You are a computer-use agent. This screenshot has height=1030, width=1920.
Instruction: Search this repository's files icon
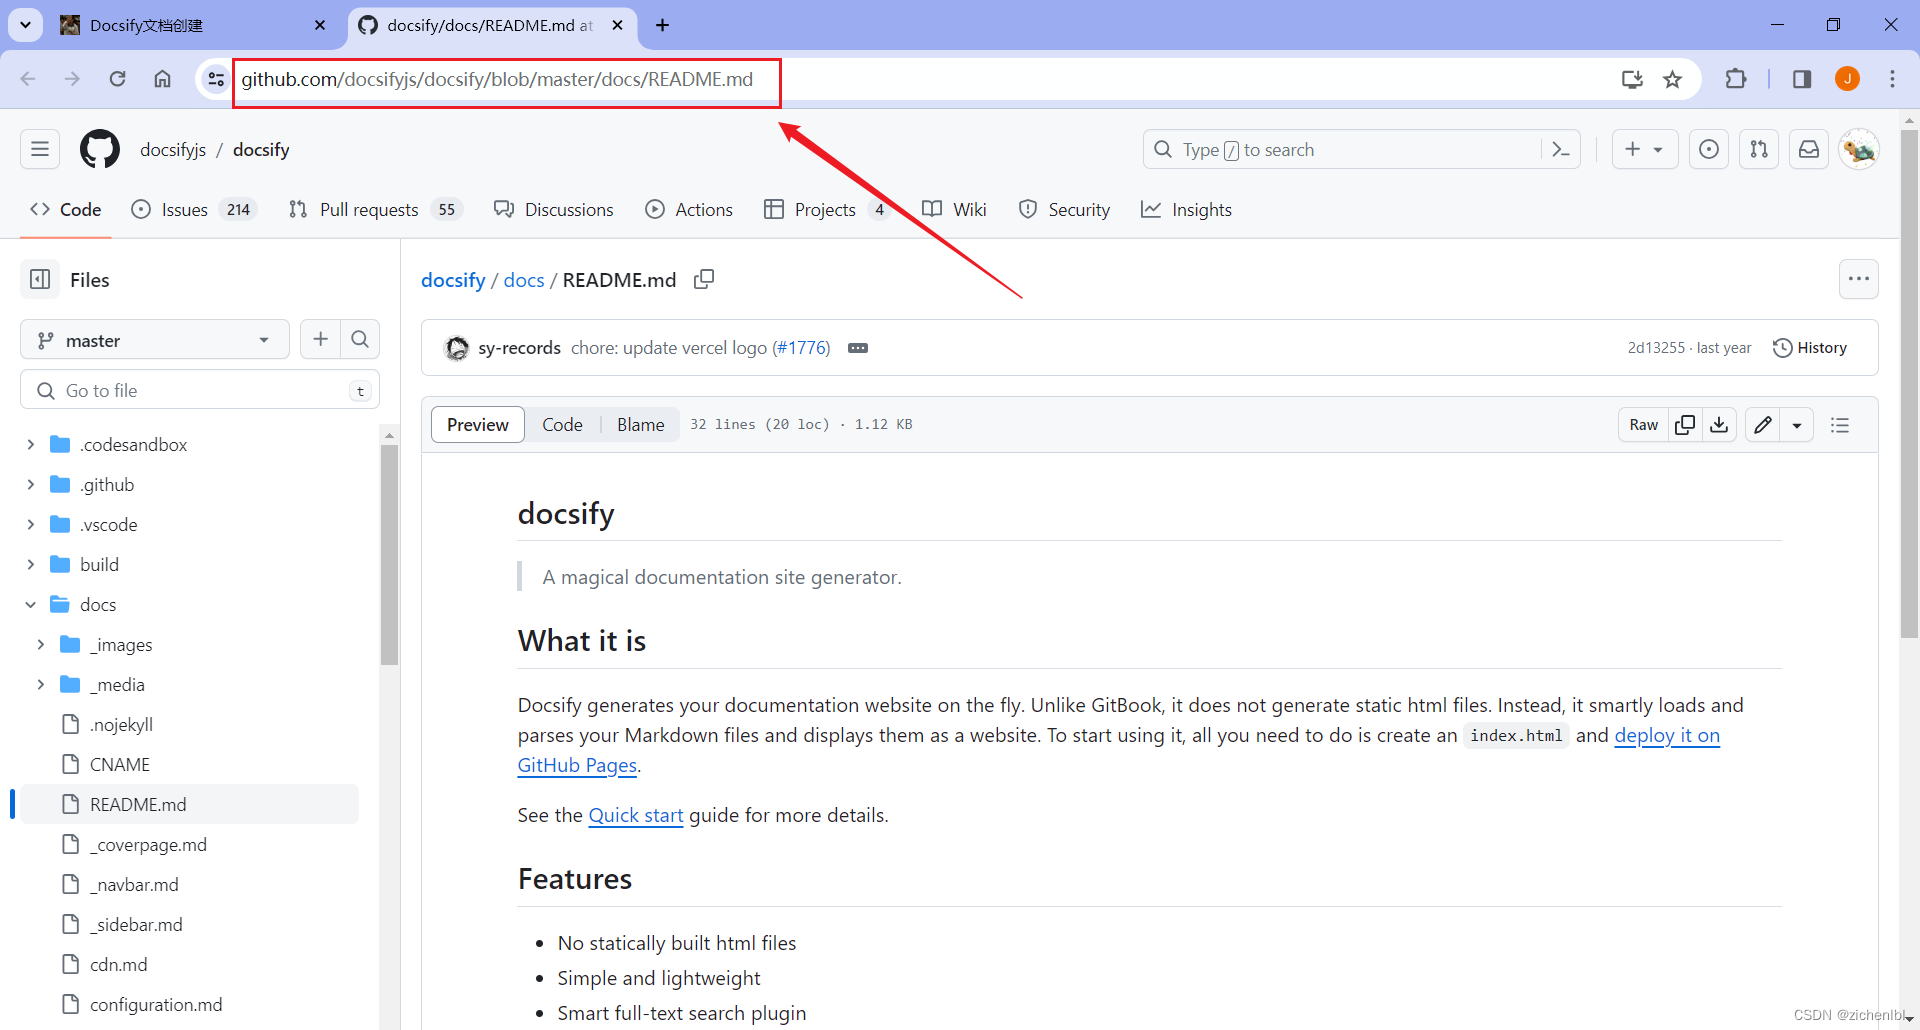pyautogui.click(x=360, y=339)
